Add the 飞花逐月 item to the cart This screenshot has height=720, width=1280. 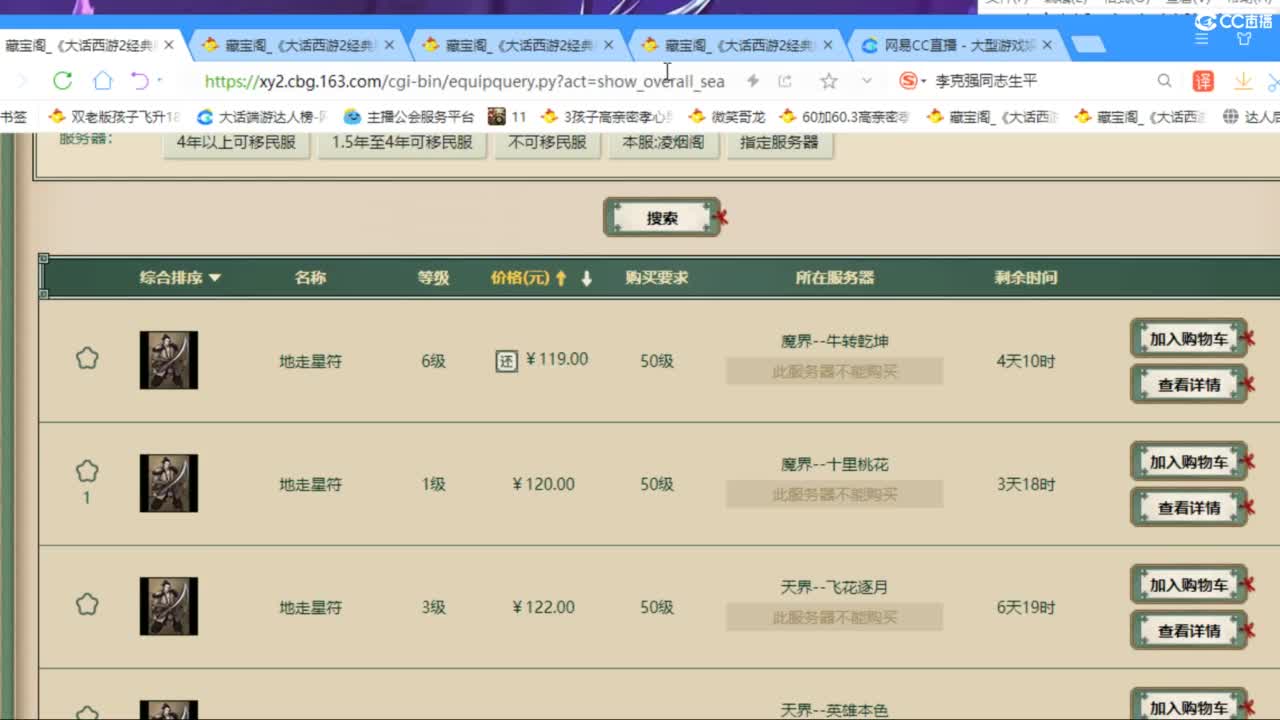[x=1189, y=585]
